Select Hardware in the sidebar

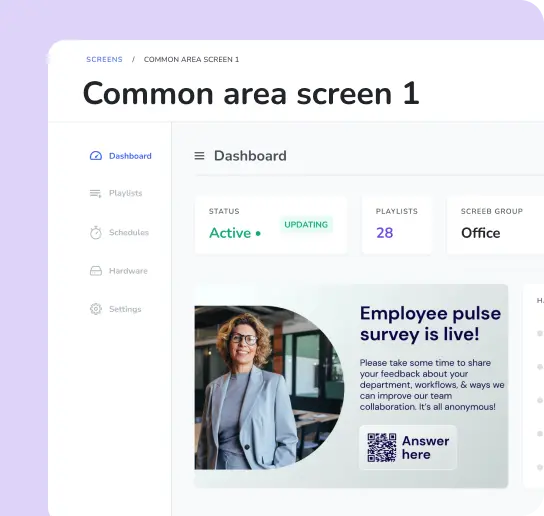click(x=119, y=271)
